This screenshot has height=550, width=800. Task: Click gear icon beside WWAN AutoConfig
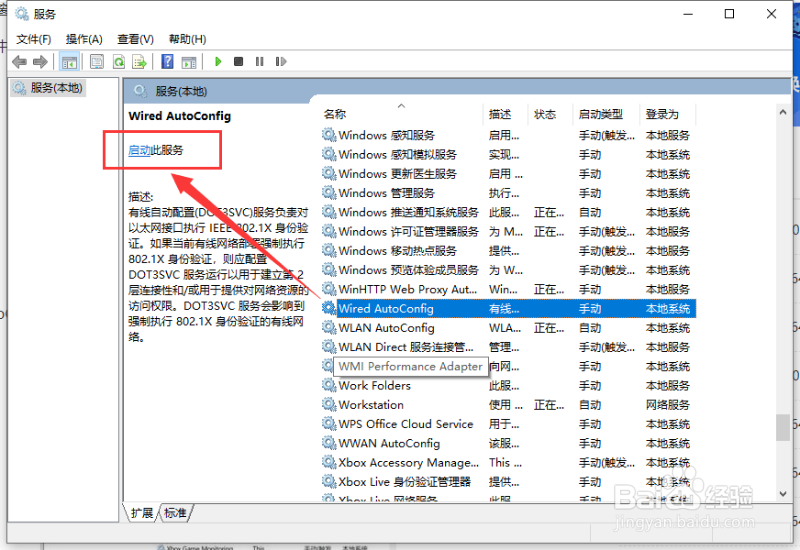pos(329,443)
